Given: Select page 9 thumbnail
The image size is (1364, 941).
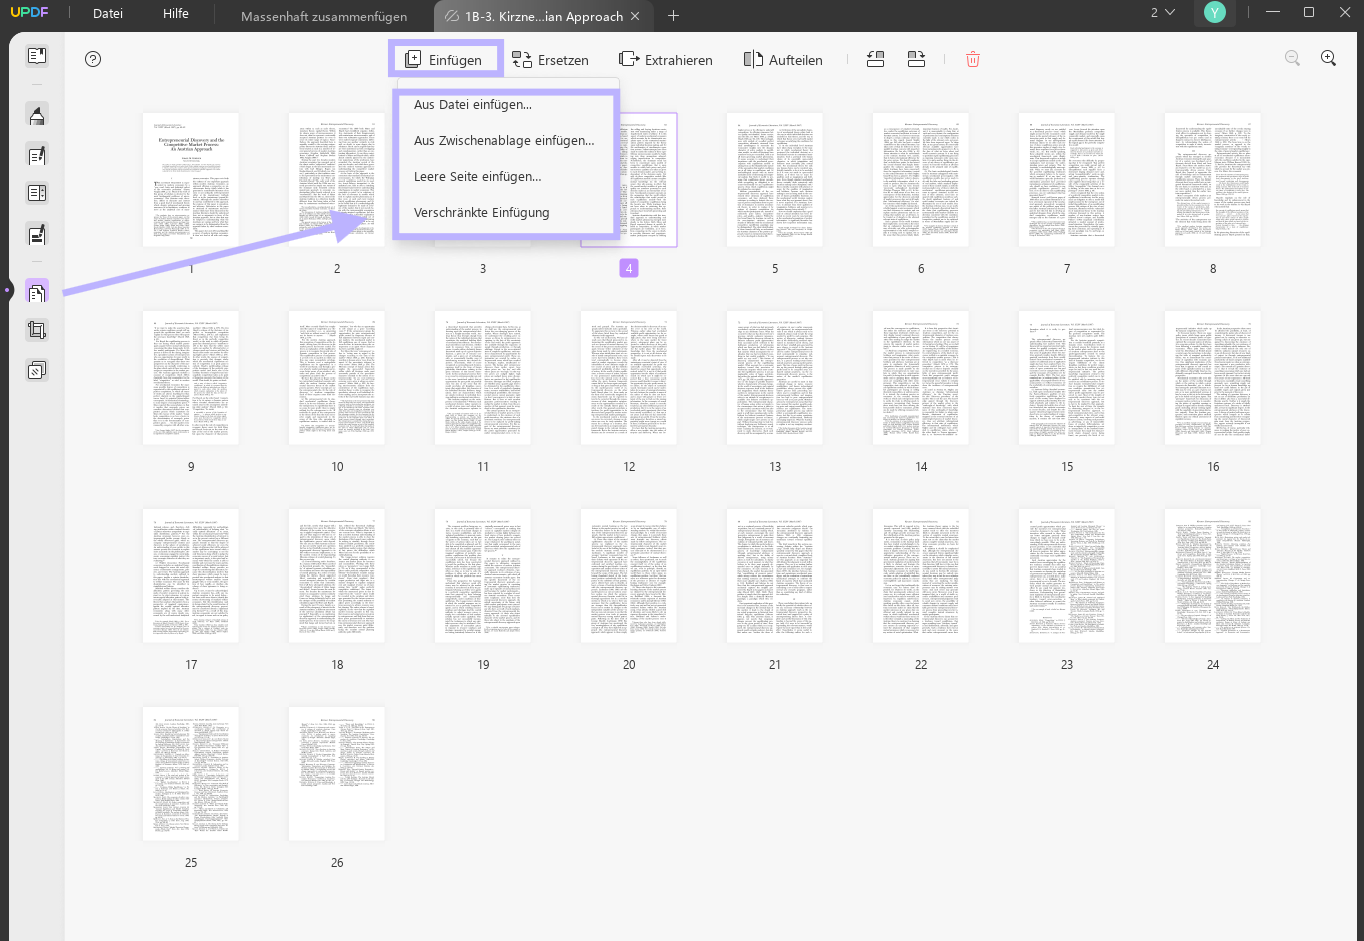Looking at the screenshot, I should click(191, 377).
